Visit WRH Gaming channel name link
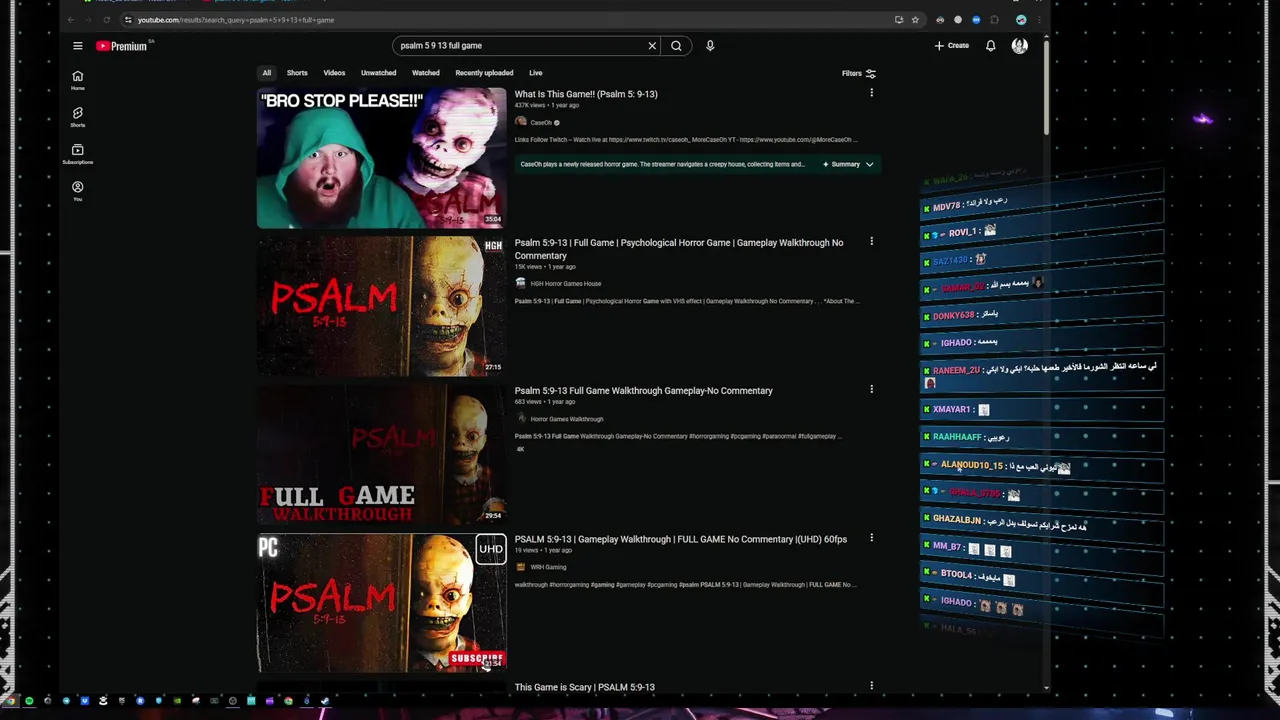Viewport: 1280px width, 720px height. pos(548,567)
